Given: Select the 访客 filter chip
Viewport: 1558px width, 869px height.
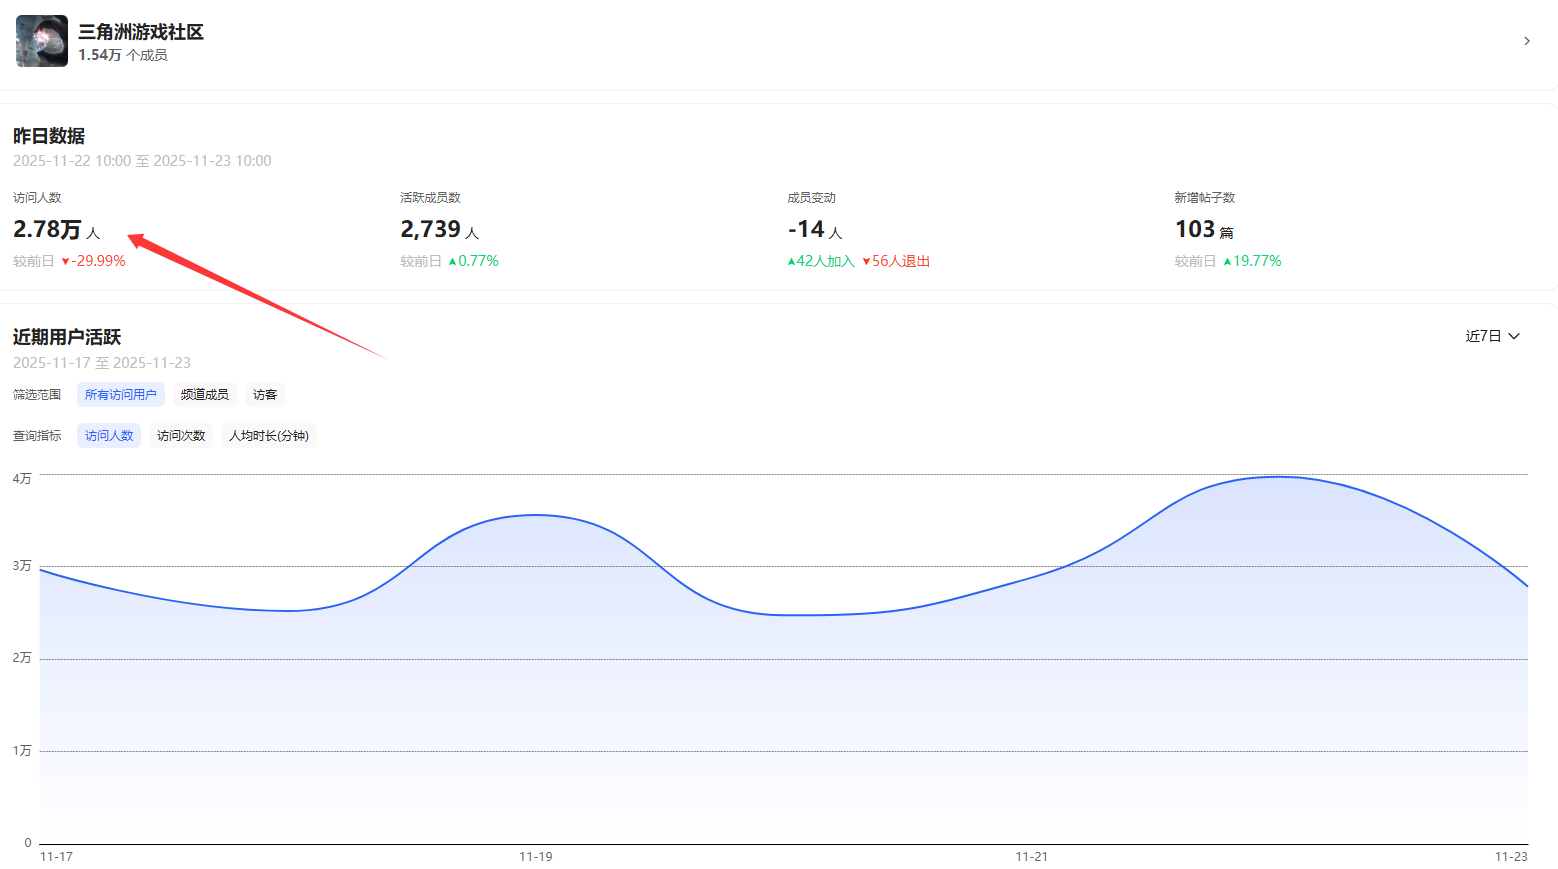Looking at the screenshot, I should [x=265, y=395].
